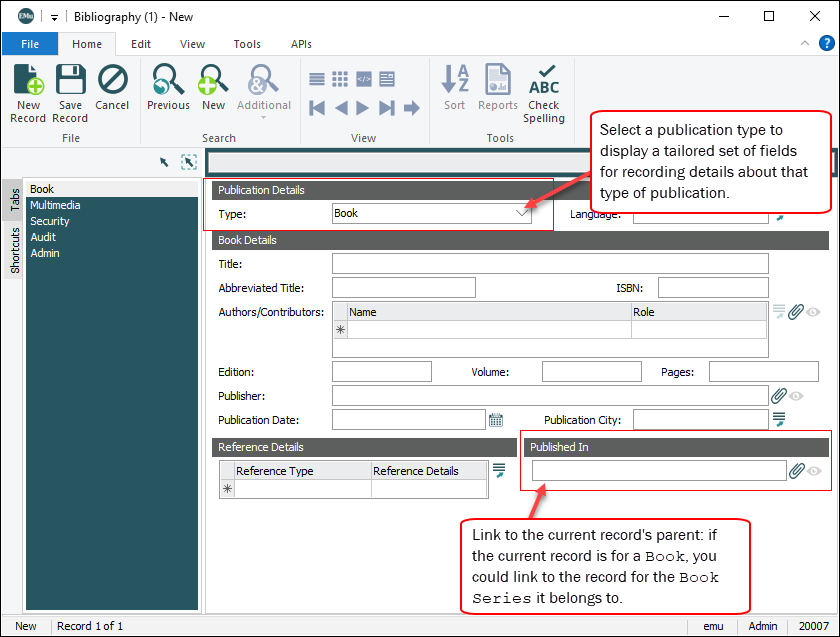Click the New Record button
The width and height of the screenshot is (840, 637).
pos(28,92)
